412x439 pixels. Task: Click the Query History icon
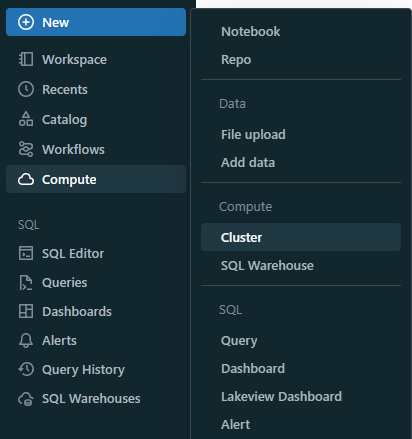[26, 369]
